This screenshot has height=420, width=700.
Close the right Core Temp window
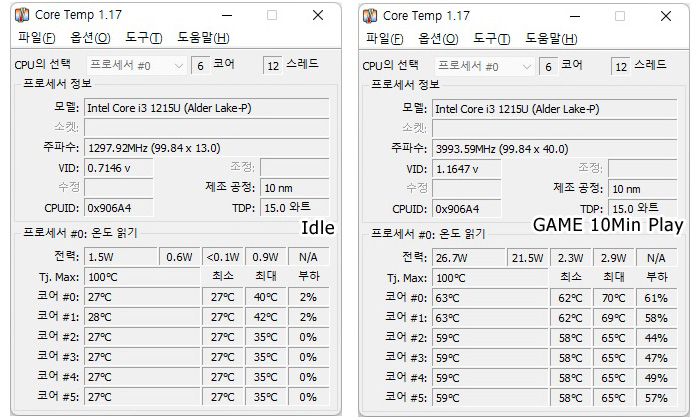click(x=666, y=16)
